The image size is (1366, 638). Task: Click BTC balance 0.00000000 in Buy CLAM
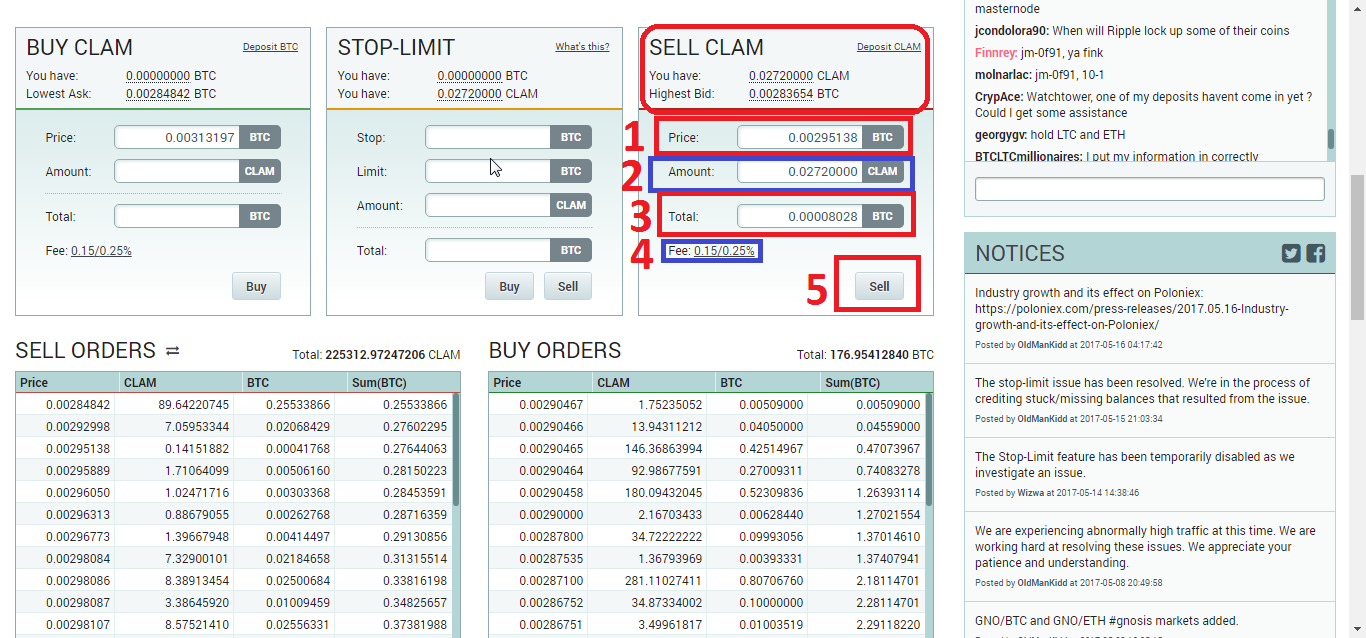(158, 76)
